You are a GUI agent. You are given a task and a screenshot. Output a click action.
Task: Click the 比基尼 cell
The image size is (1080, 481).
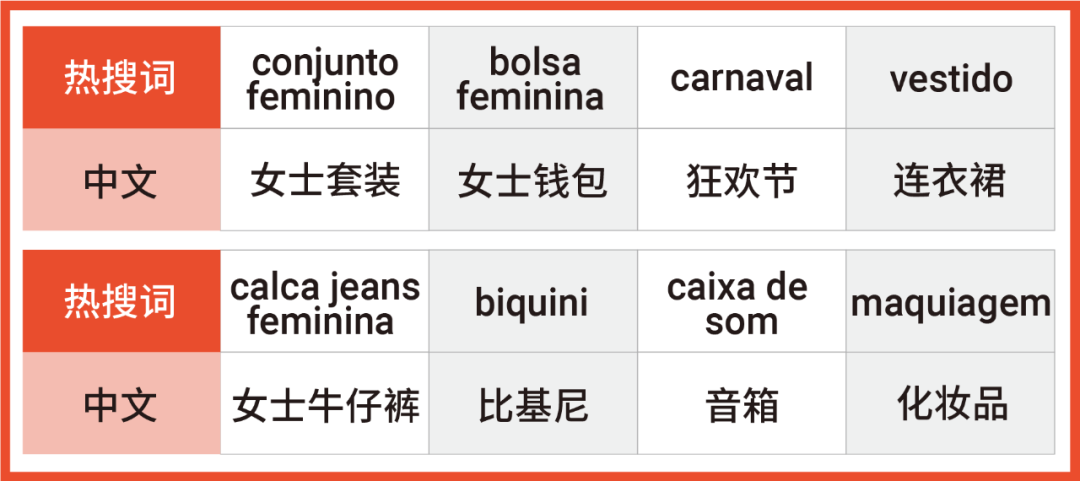coord(533,405)
